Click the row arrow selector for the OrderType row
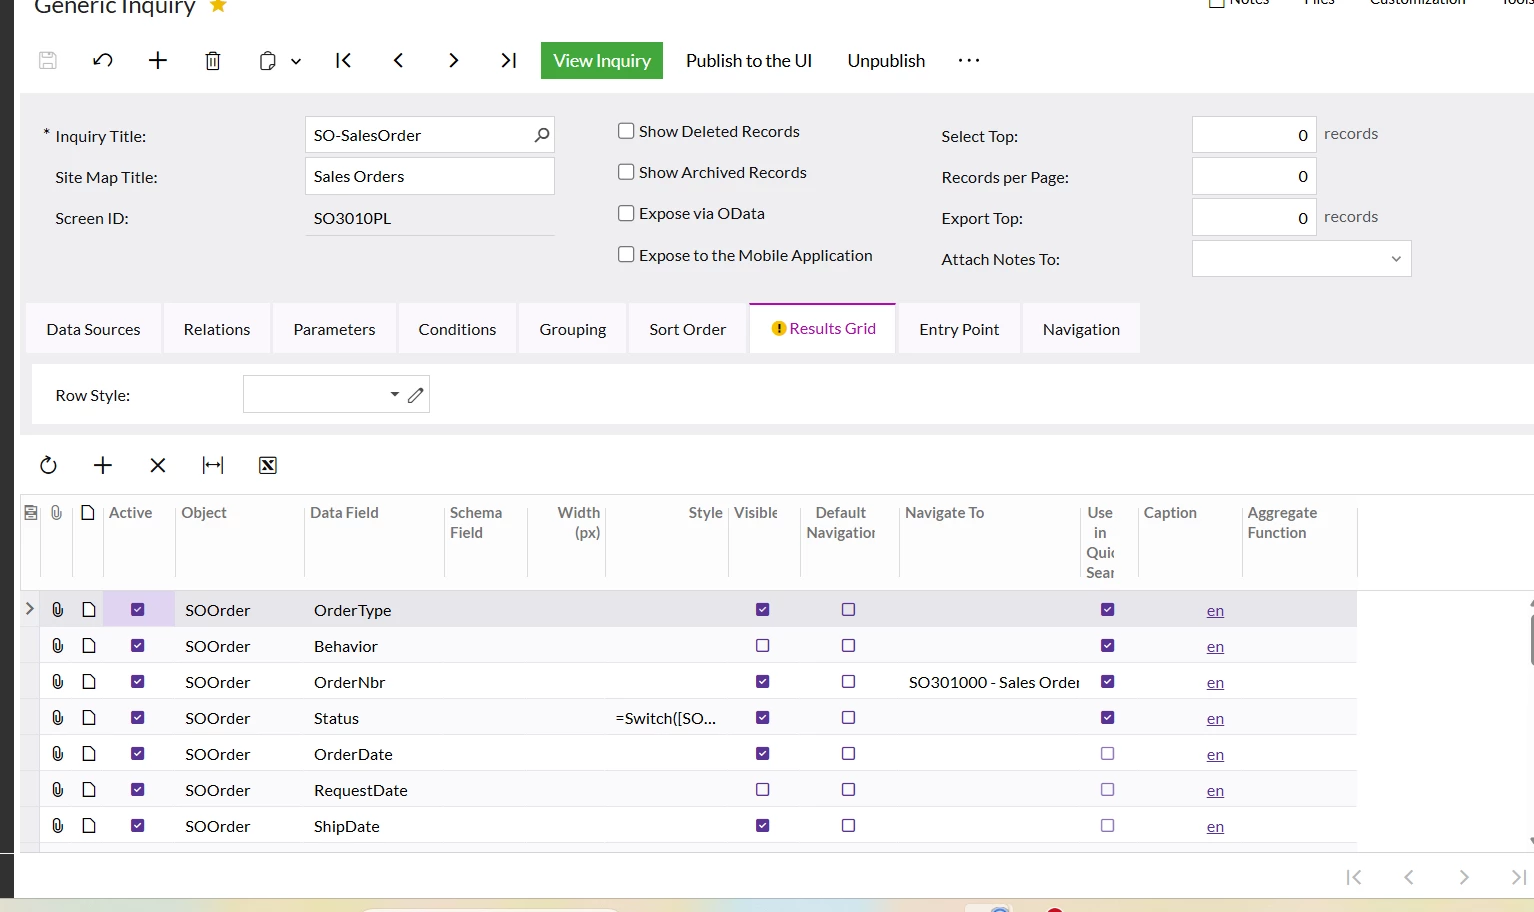 [x=30, y=609]
